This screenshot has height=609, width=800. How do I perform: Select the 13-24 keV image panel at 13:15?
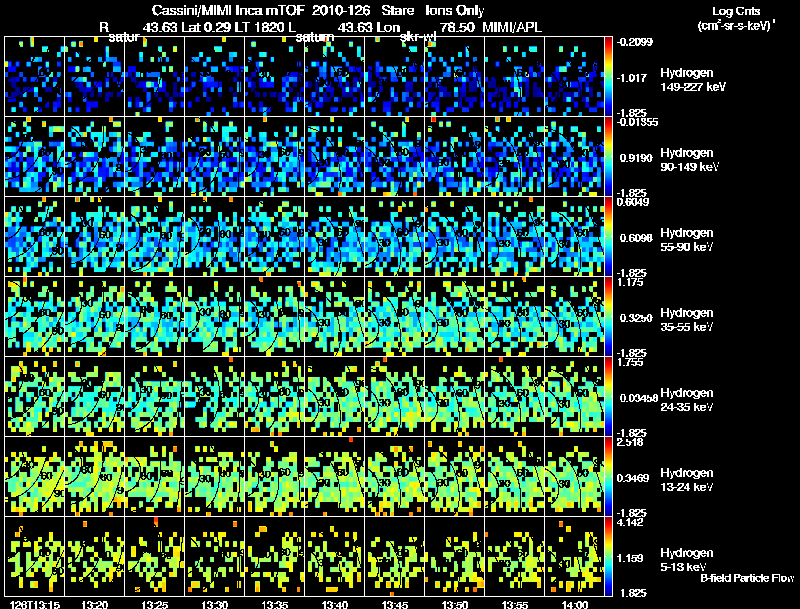(35, 477)
